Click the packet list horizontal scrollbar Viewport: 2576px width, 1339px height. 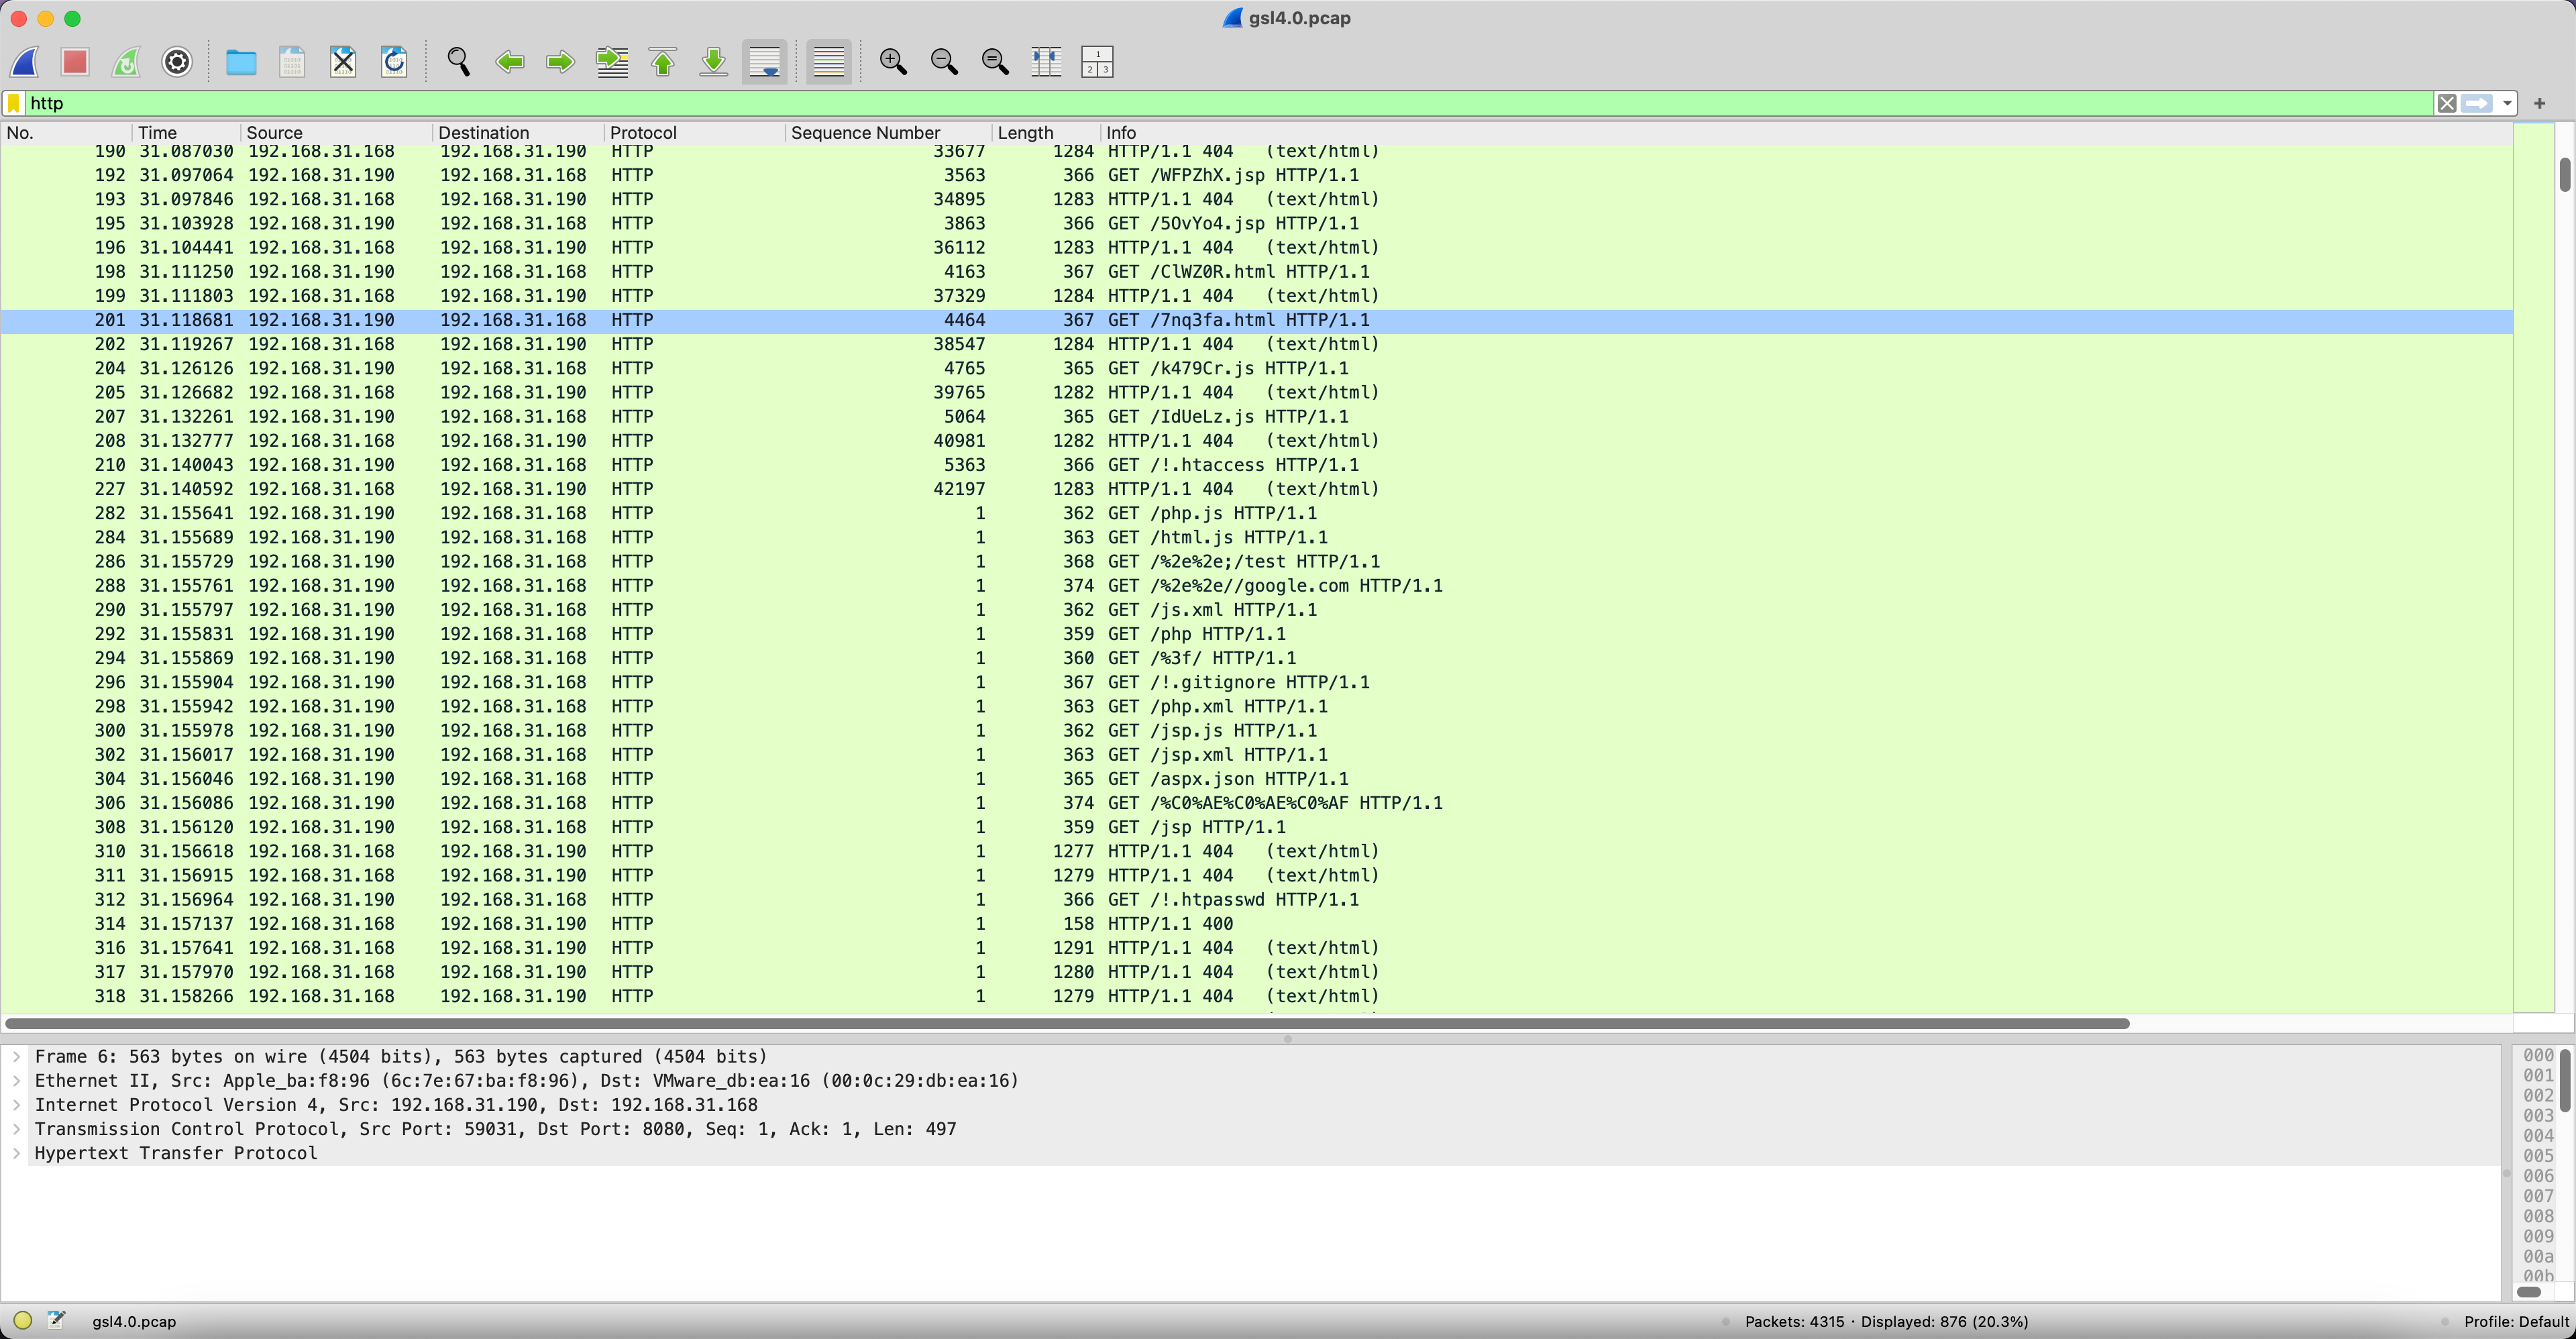[1067, 1023]
